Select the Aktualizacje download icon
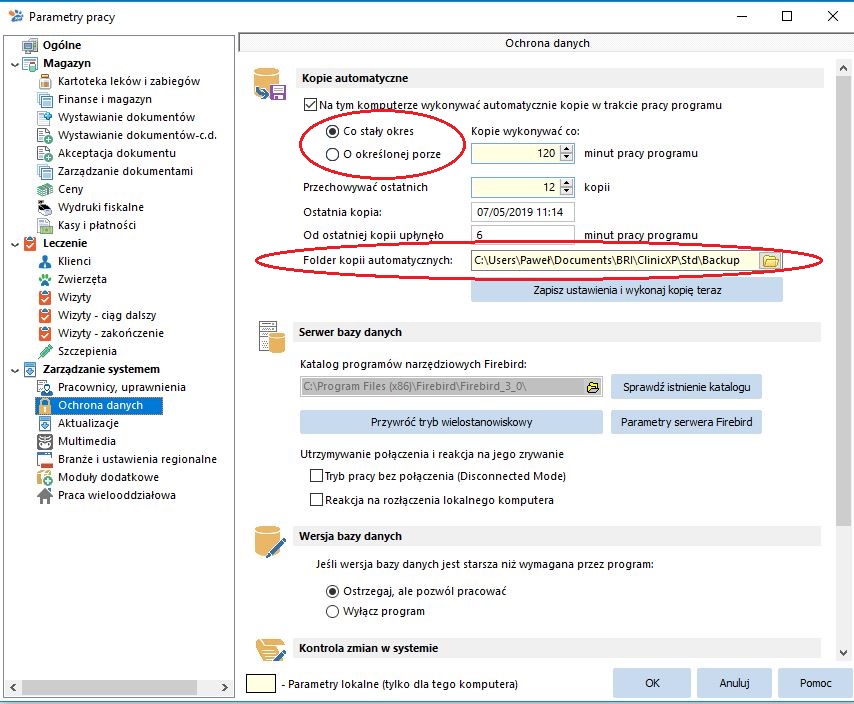Viewport: 854px width, 704px height. [45, 424]
